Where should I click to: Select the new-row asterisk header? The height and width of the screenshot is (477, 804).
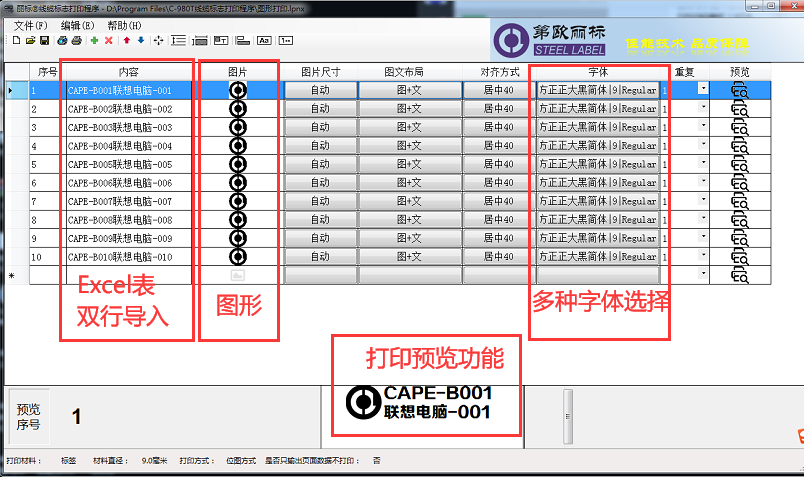click(17, 275)
